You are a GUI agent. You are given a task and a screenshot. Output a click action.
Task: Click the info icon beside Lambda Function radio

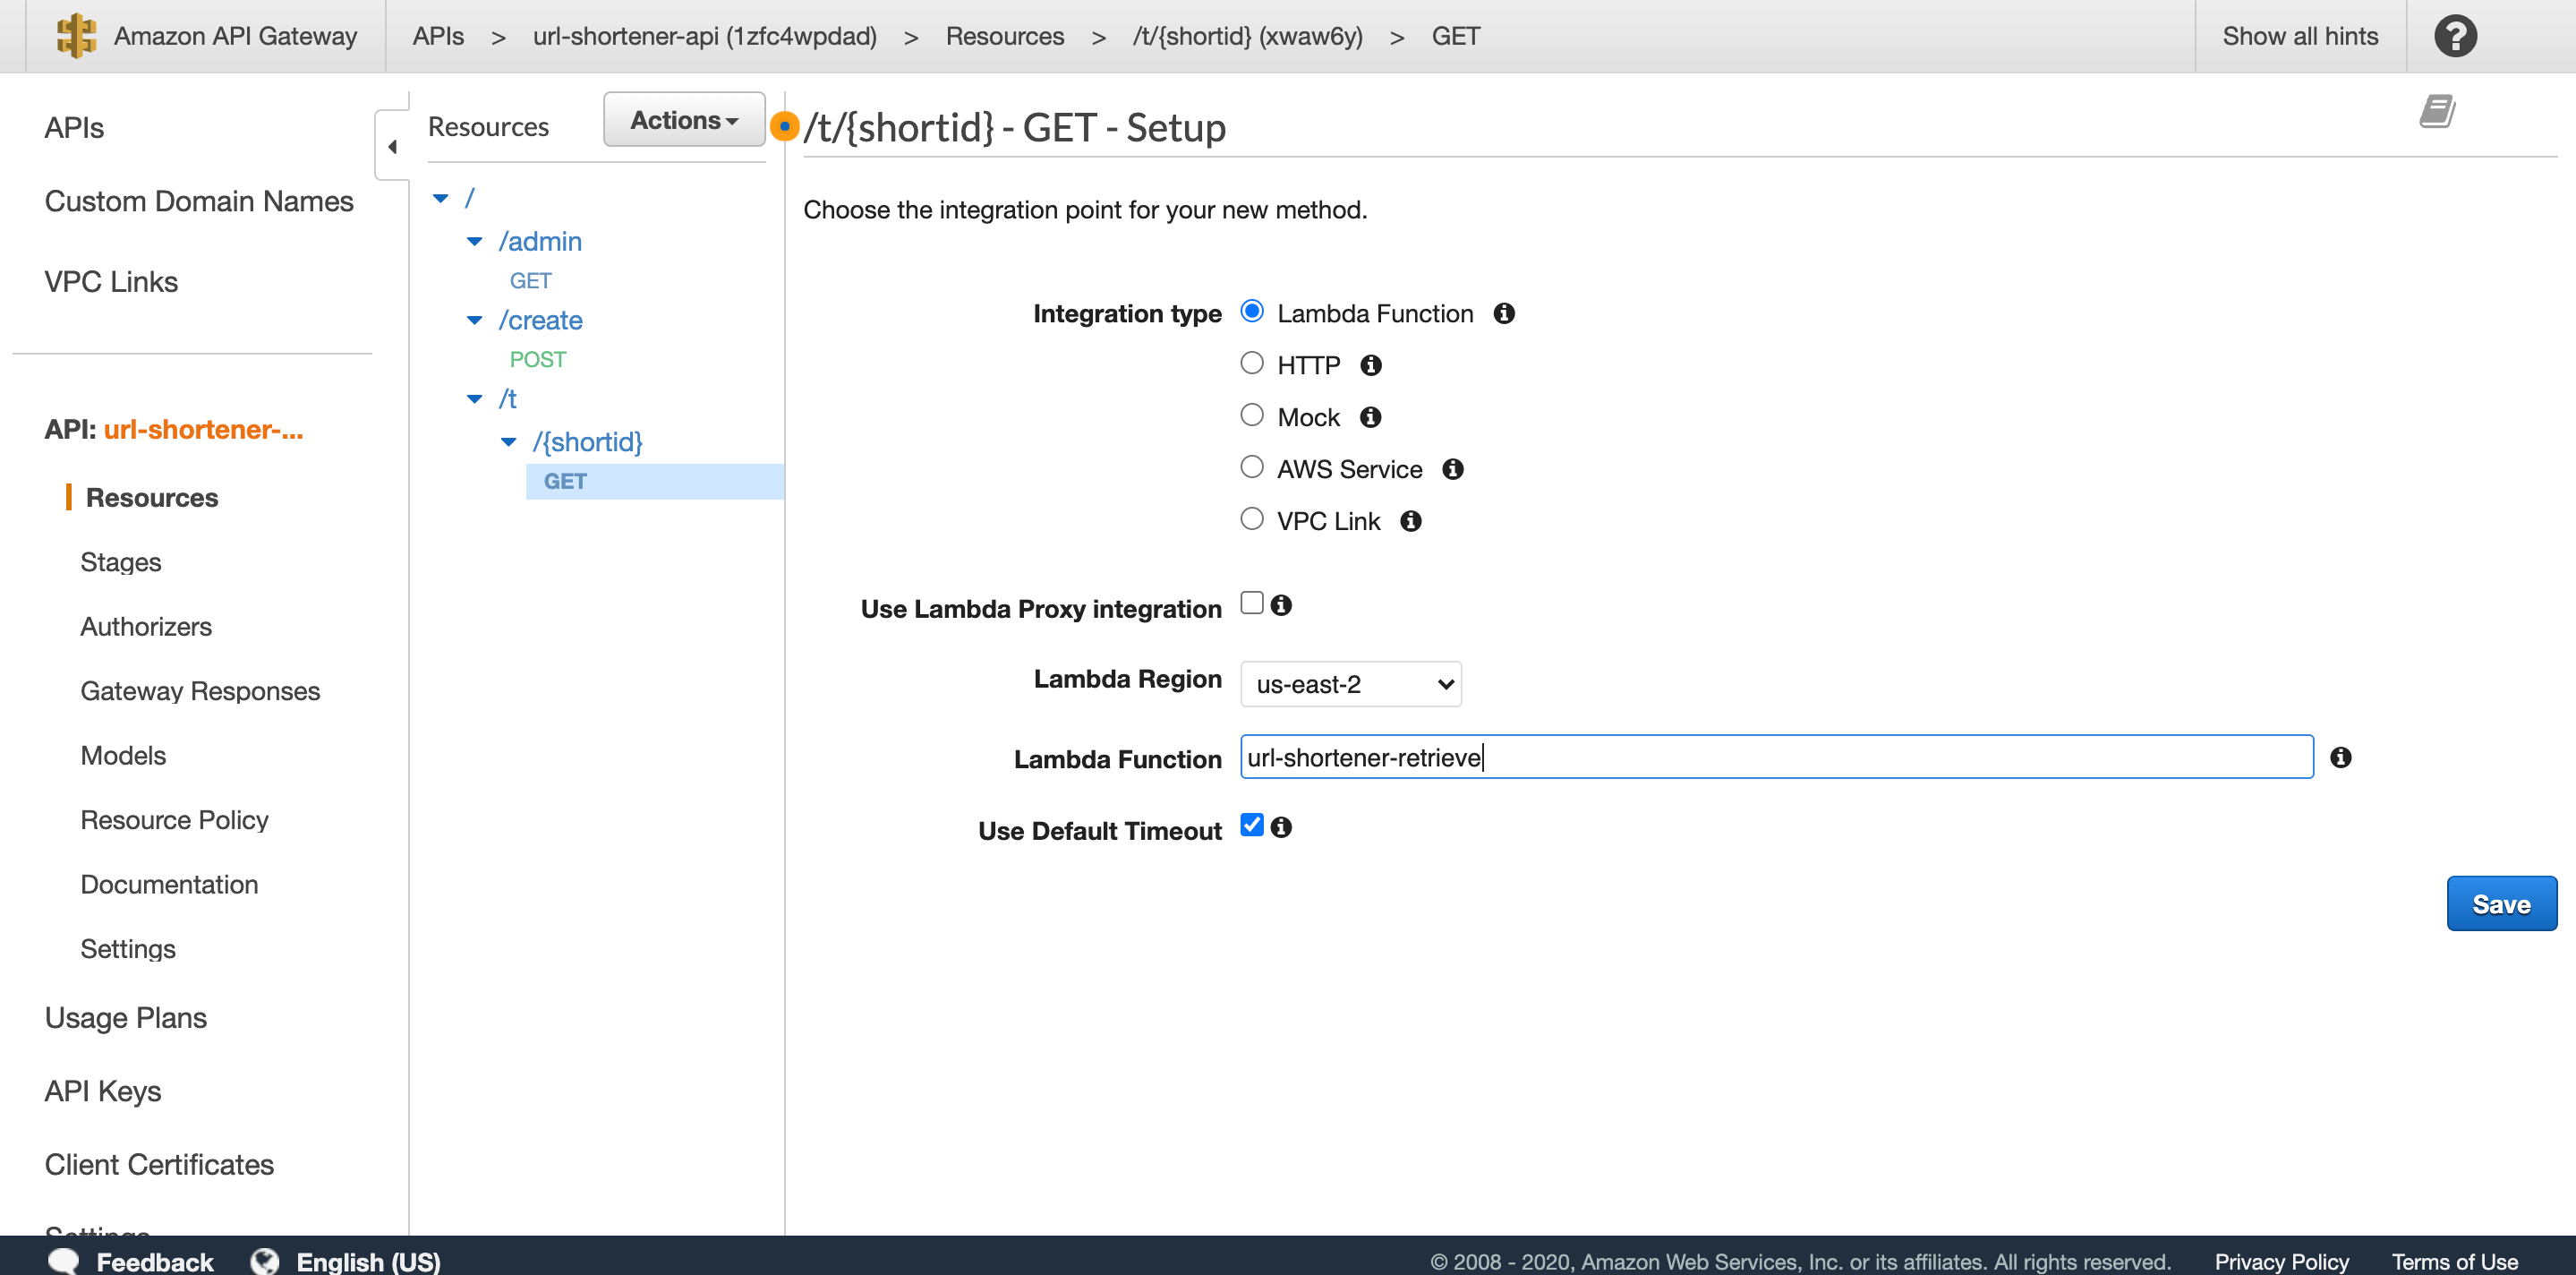pos(1504,313)
